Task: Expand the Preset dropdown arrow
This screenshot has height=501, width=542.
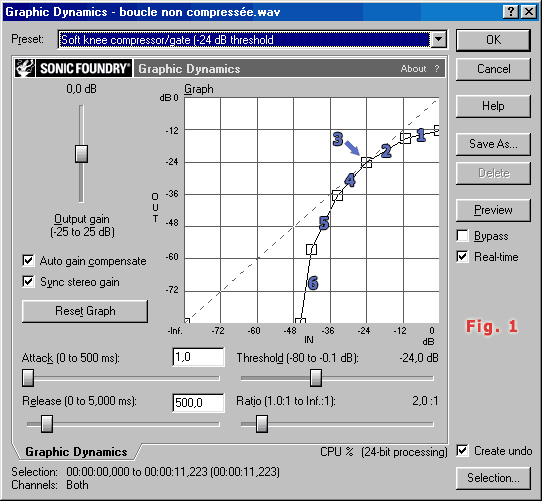Action: [x=438, y=39]
